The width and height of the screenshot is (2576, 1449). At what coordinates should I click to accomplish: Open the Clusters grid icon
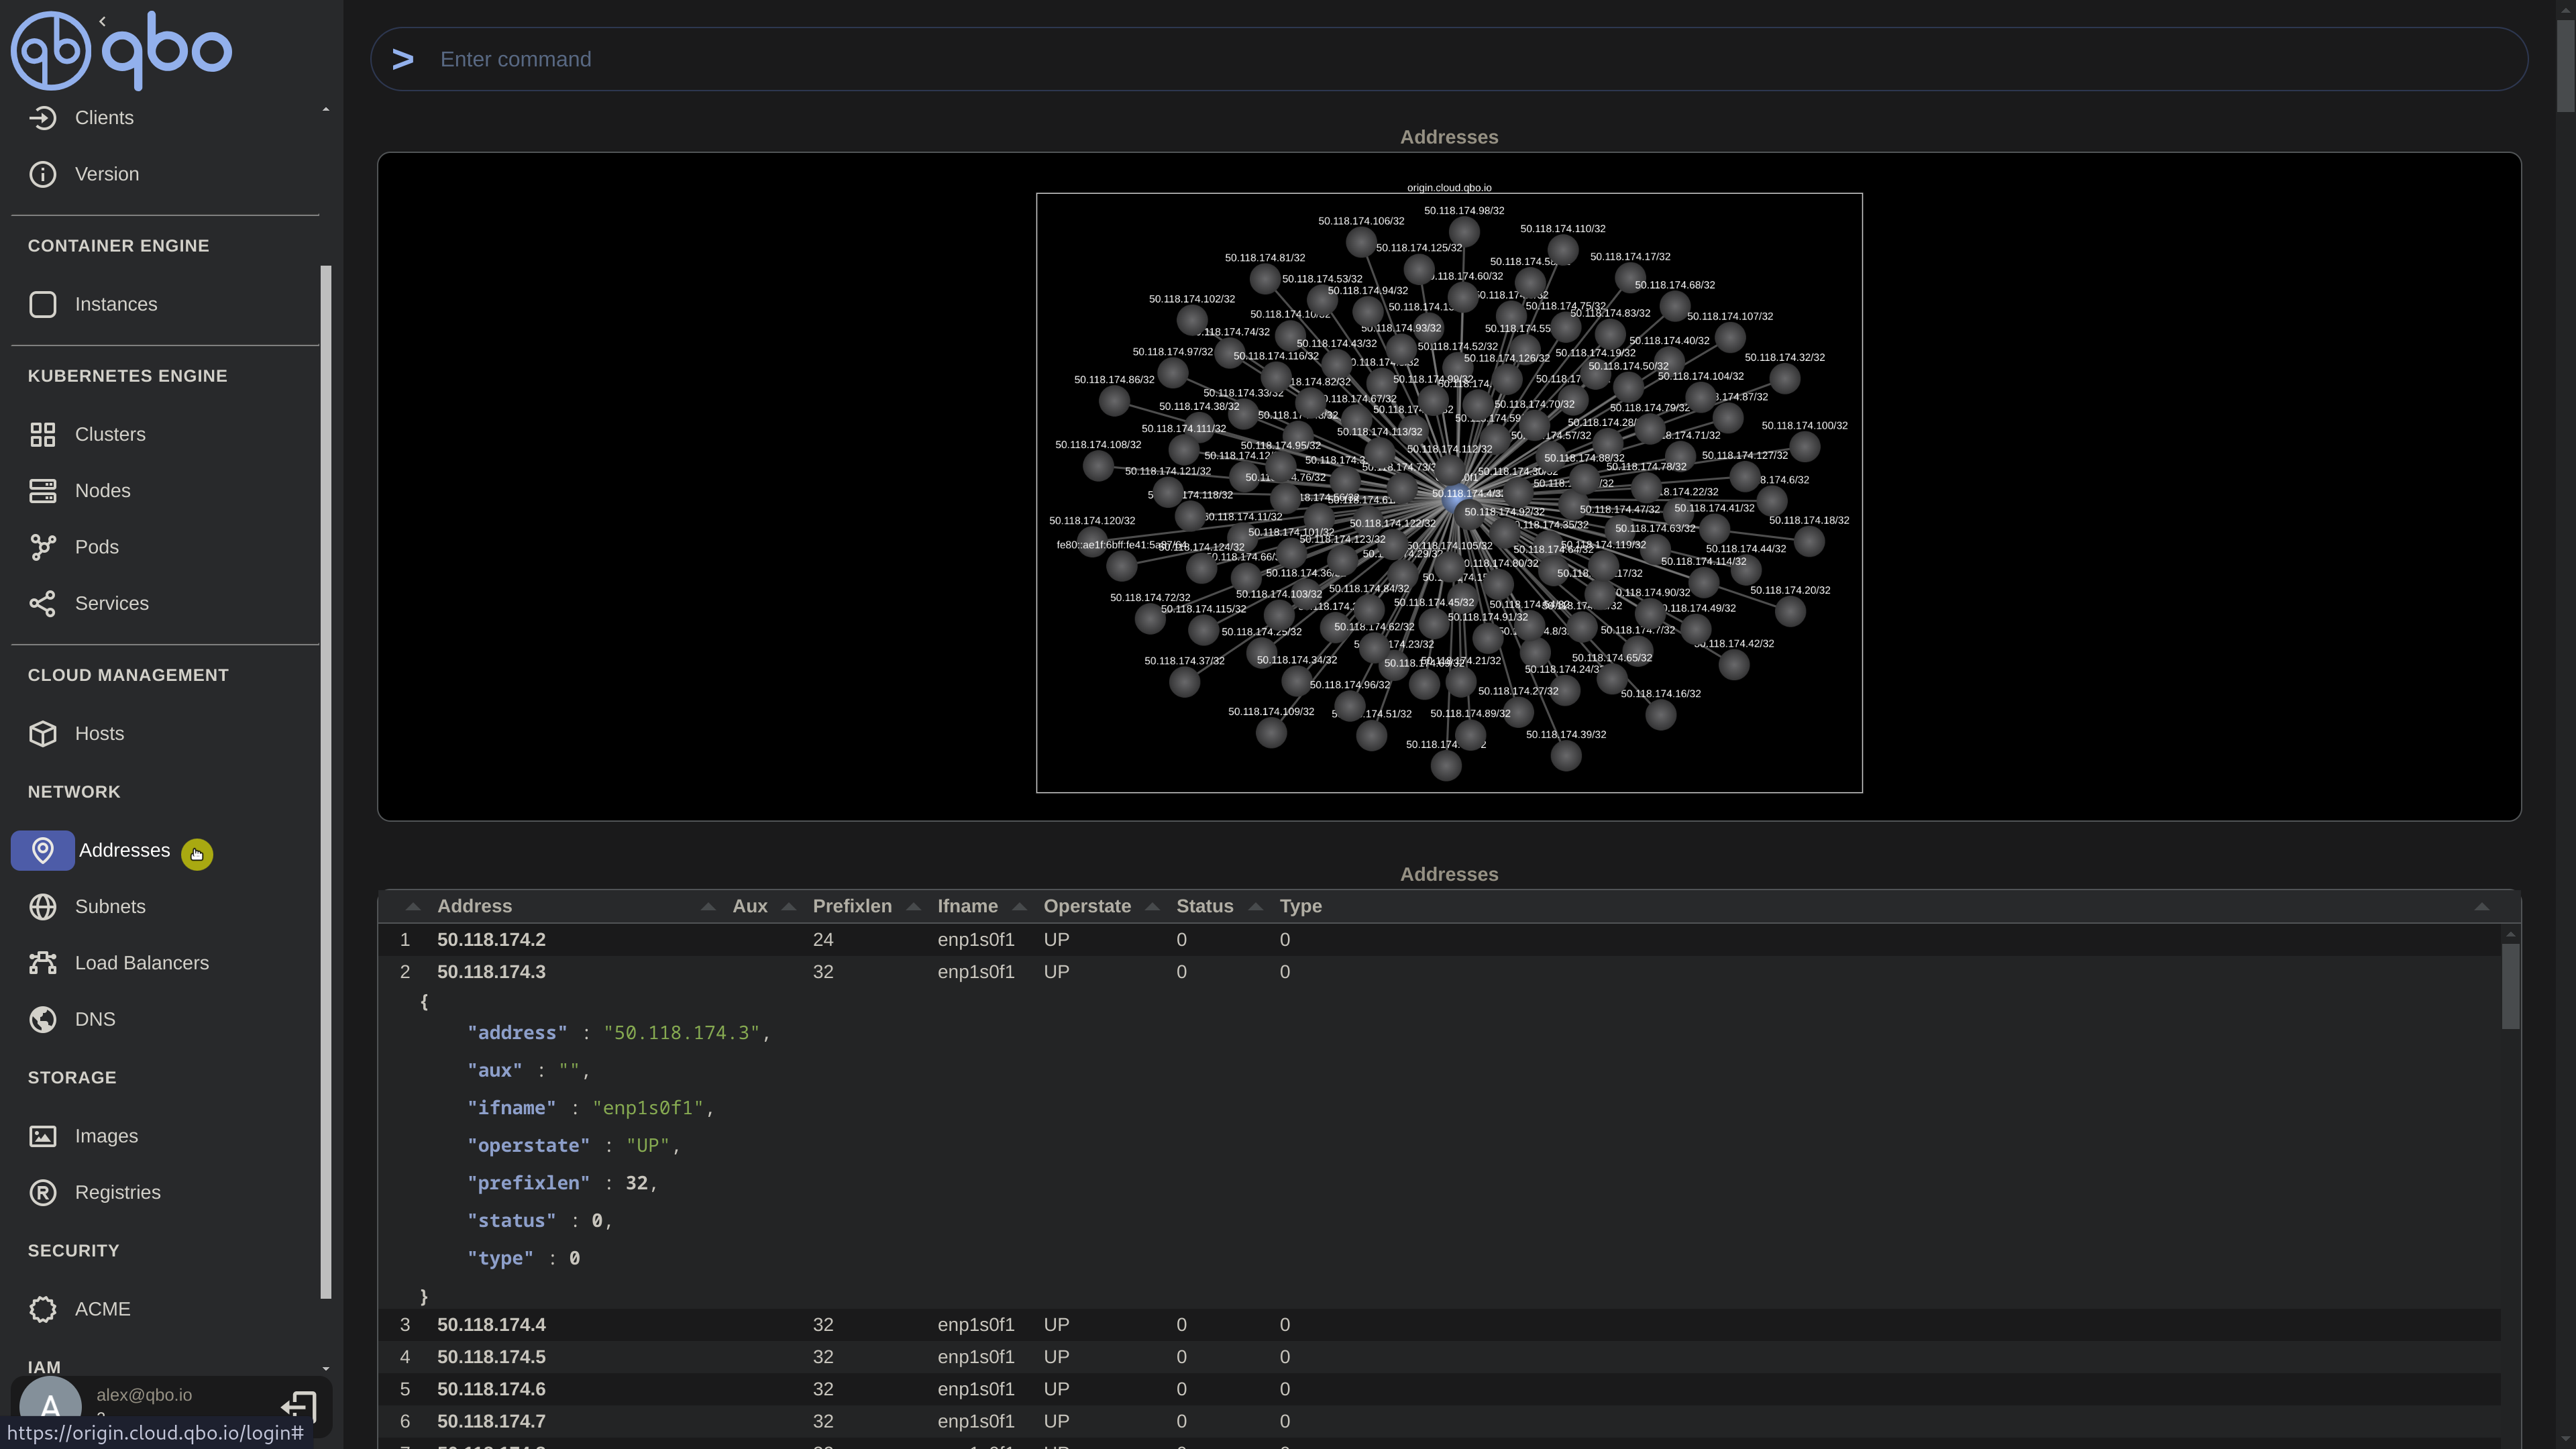coord(42,434)
